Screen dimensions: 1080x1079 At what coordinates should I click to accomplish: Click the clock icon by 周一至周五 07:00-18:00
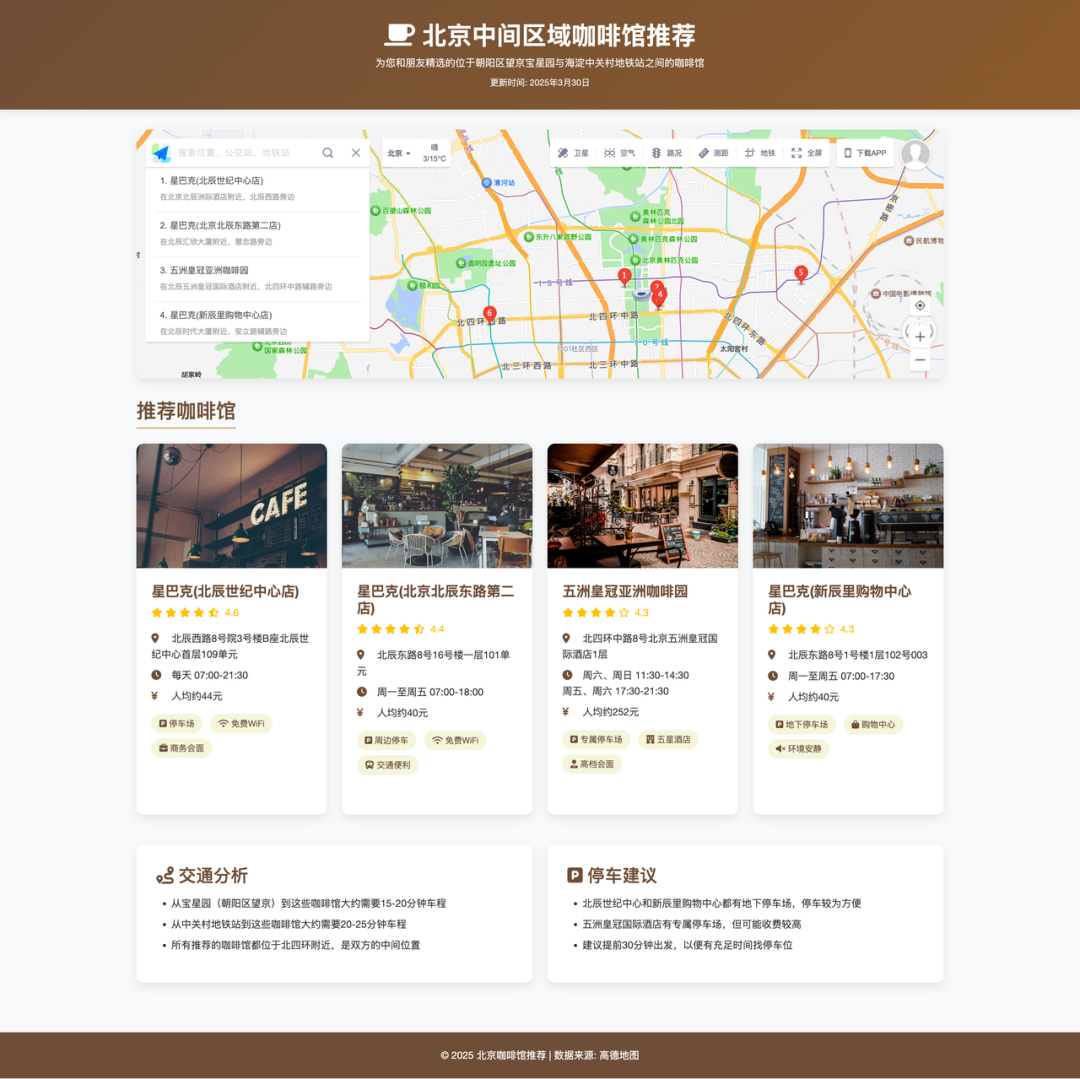pos(362,691)
